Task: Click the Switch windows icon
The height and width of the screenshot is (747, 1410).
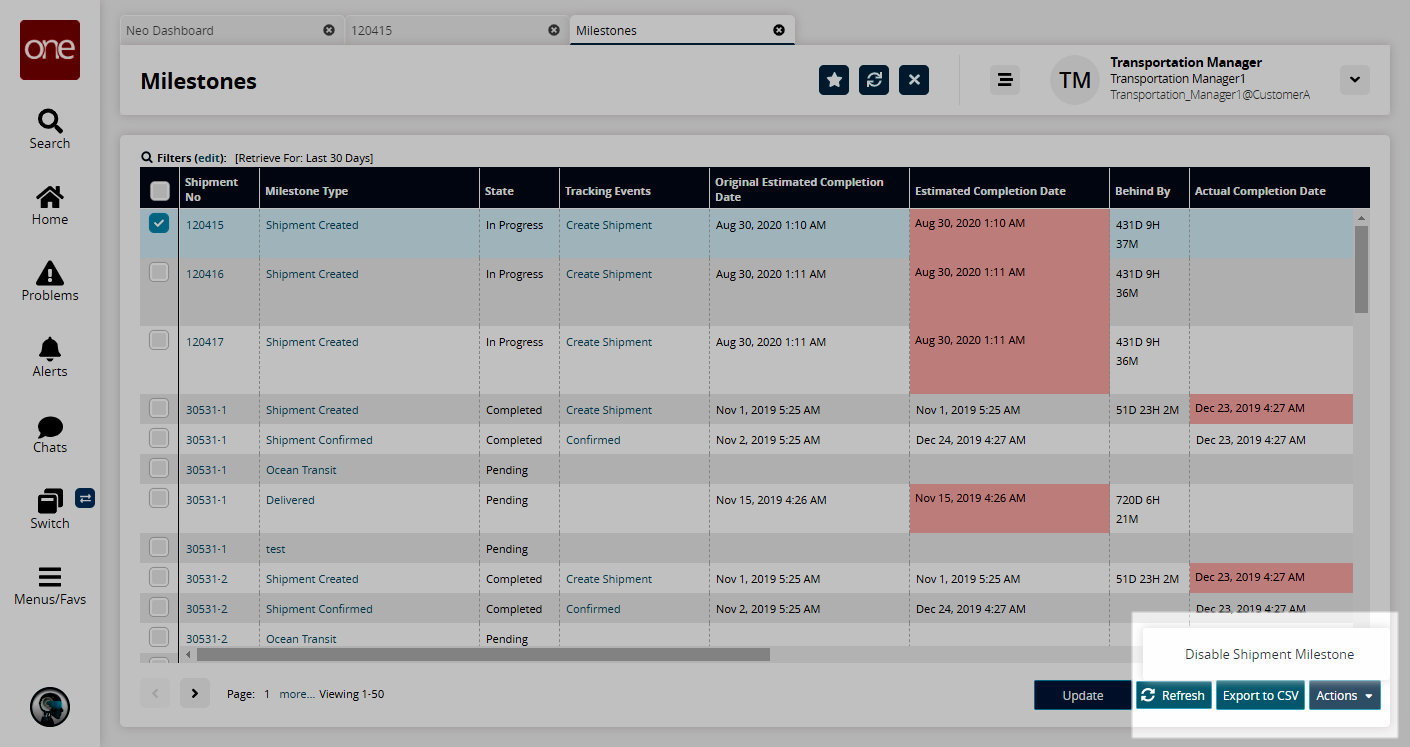Action: (x=50, y=500)
